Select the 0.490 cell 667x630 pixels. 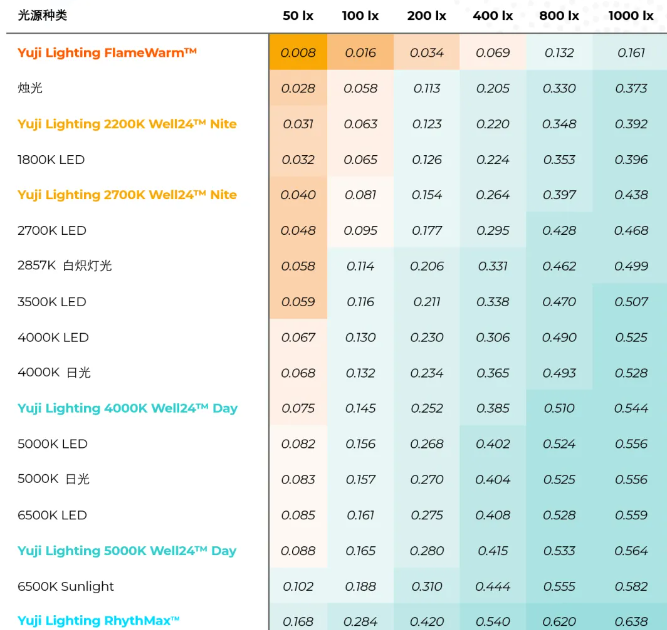pyautogui.click(x=559, y=337)
